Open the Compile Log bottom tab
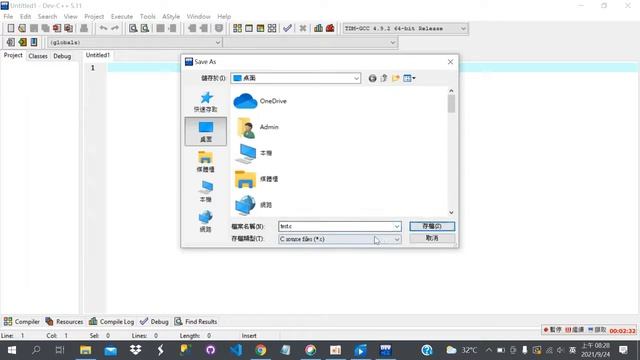Viewport: 640px width, 360px height. point(111,322)
